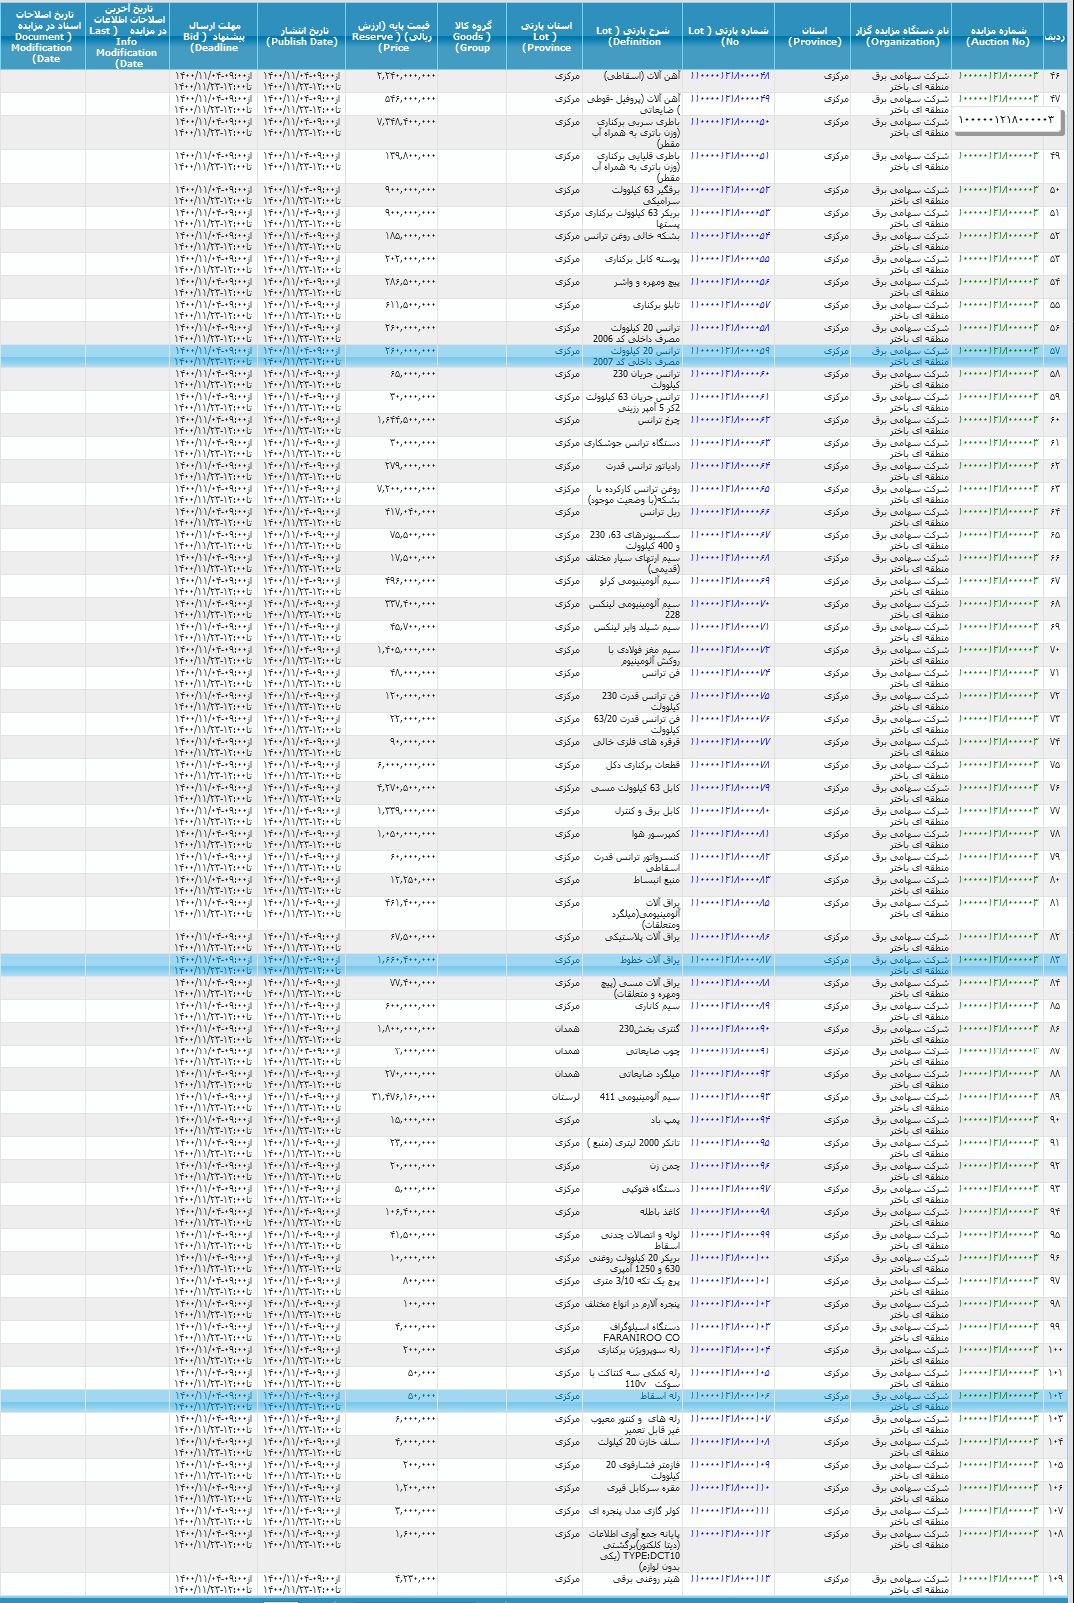Open lot link for TYPE:DCT10 row
This screenshot has height=1603, width=1074.
tap(730, 1534)
